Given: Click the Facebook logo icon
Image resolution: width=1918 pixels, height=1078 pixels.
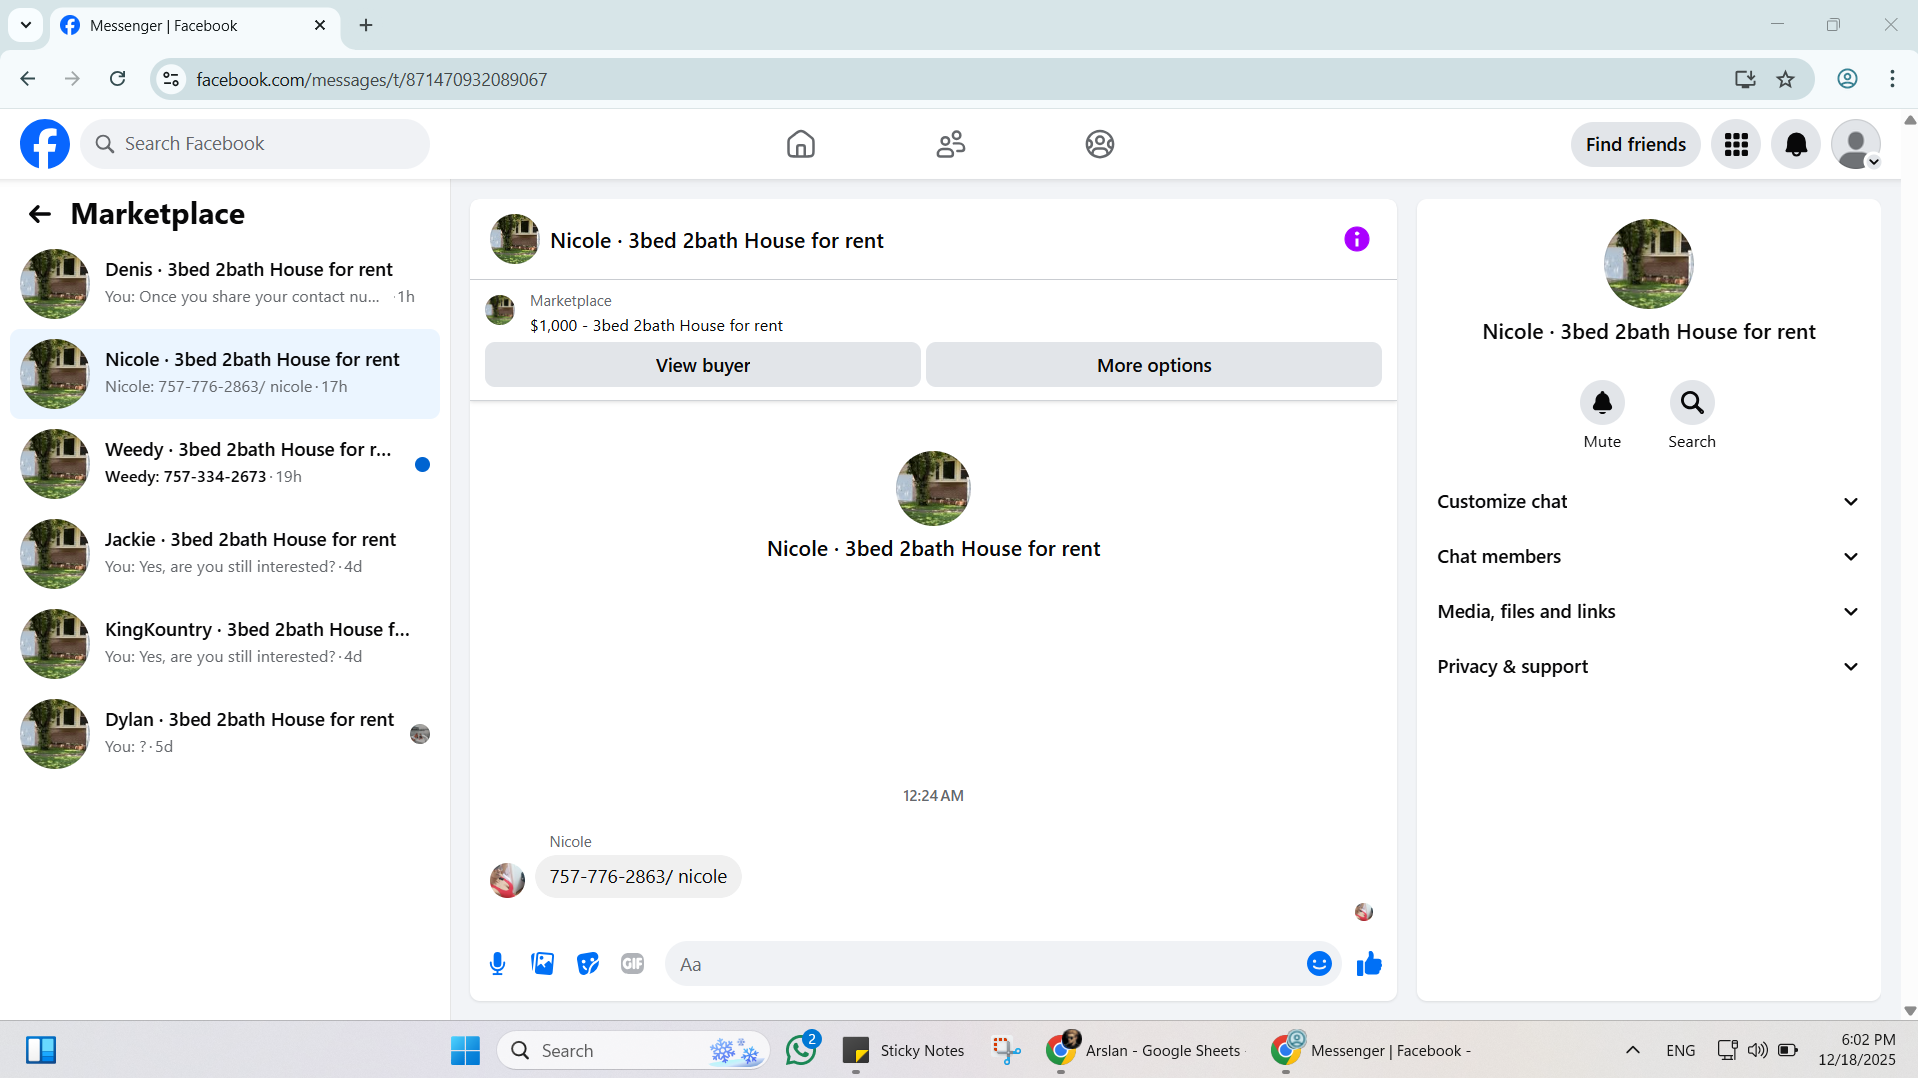Looking at the screenshot, I should pyautogui.click(x=45, y=144).
